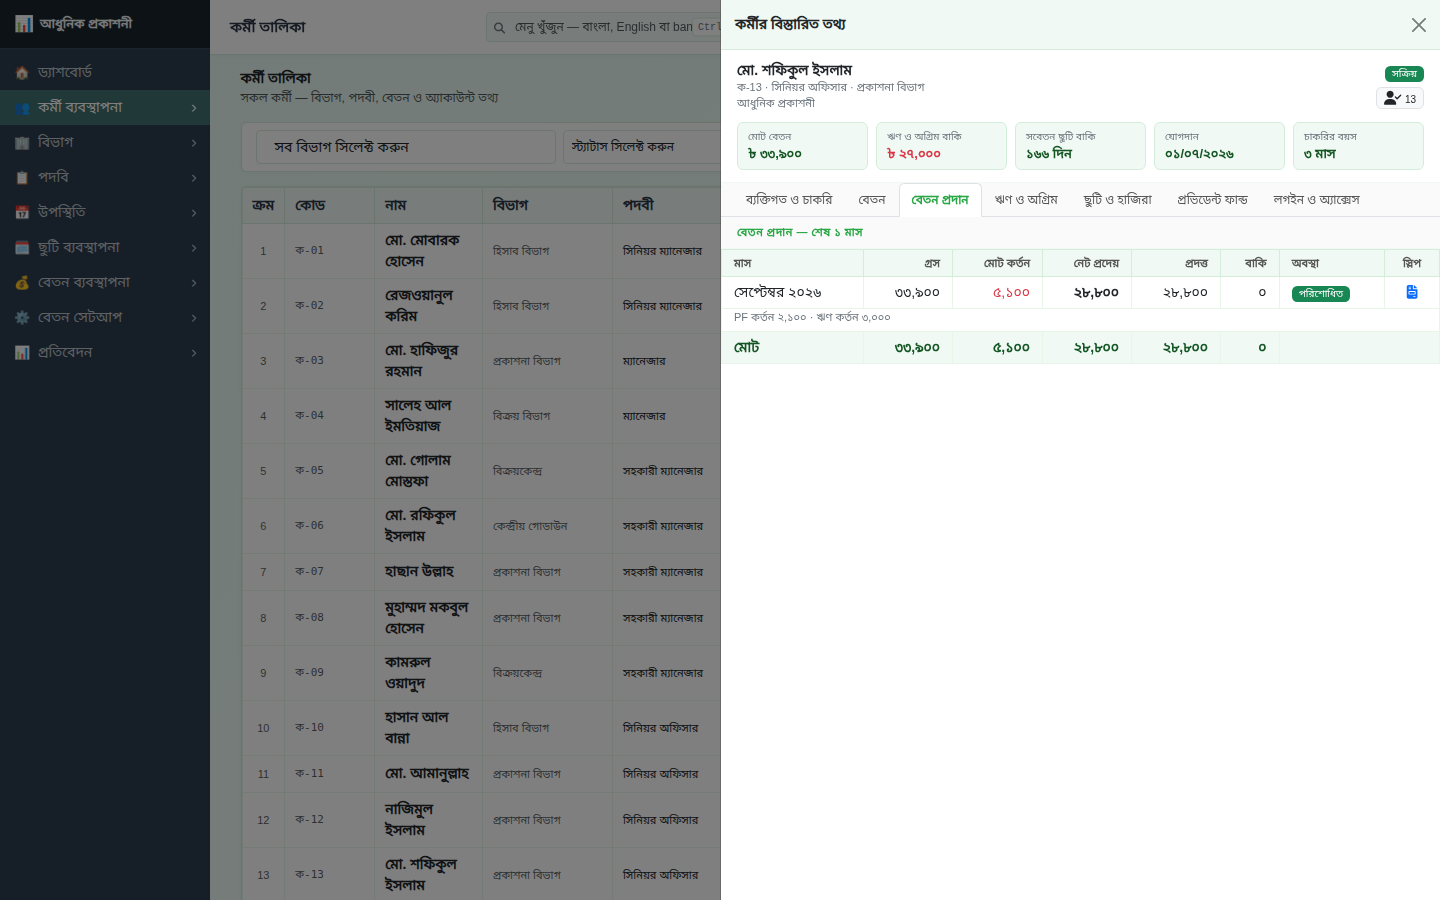Switch to the বেতন tab
The image size is (1440, 900).
872,200
